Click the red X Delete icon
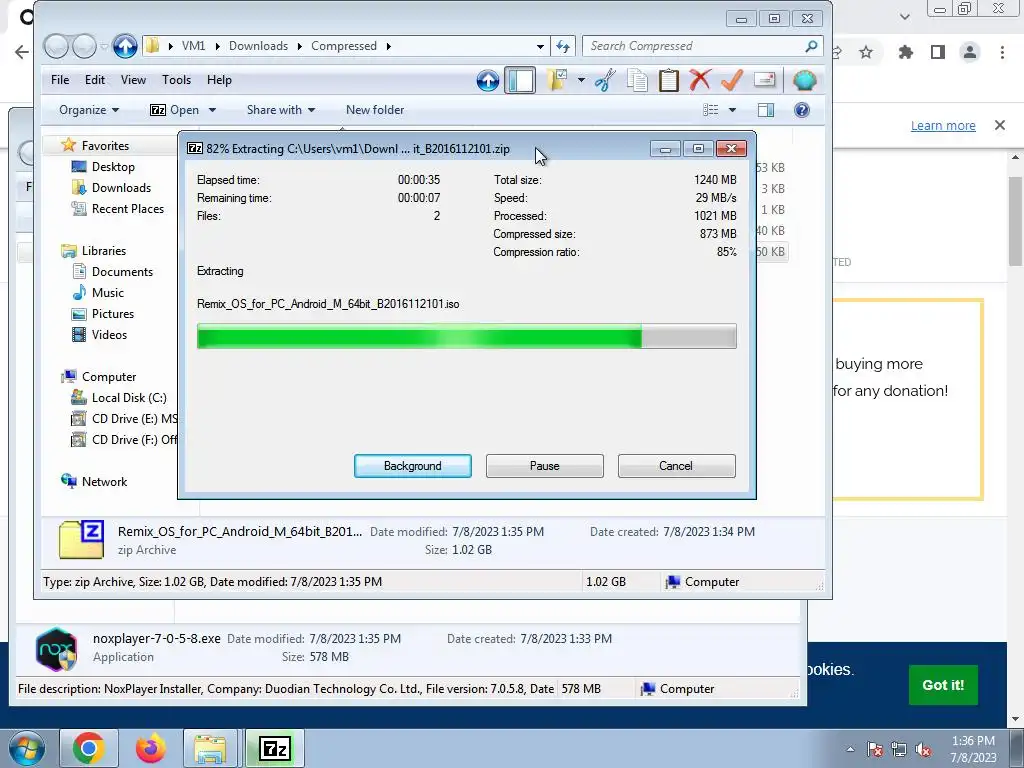The width and height of the screenshot is (1024, 768). click(x=699, y=80)
